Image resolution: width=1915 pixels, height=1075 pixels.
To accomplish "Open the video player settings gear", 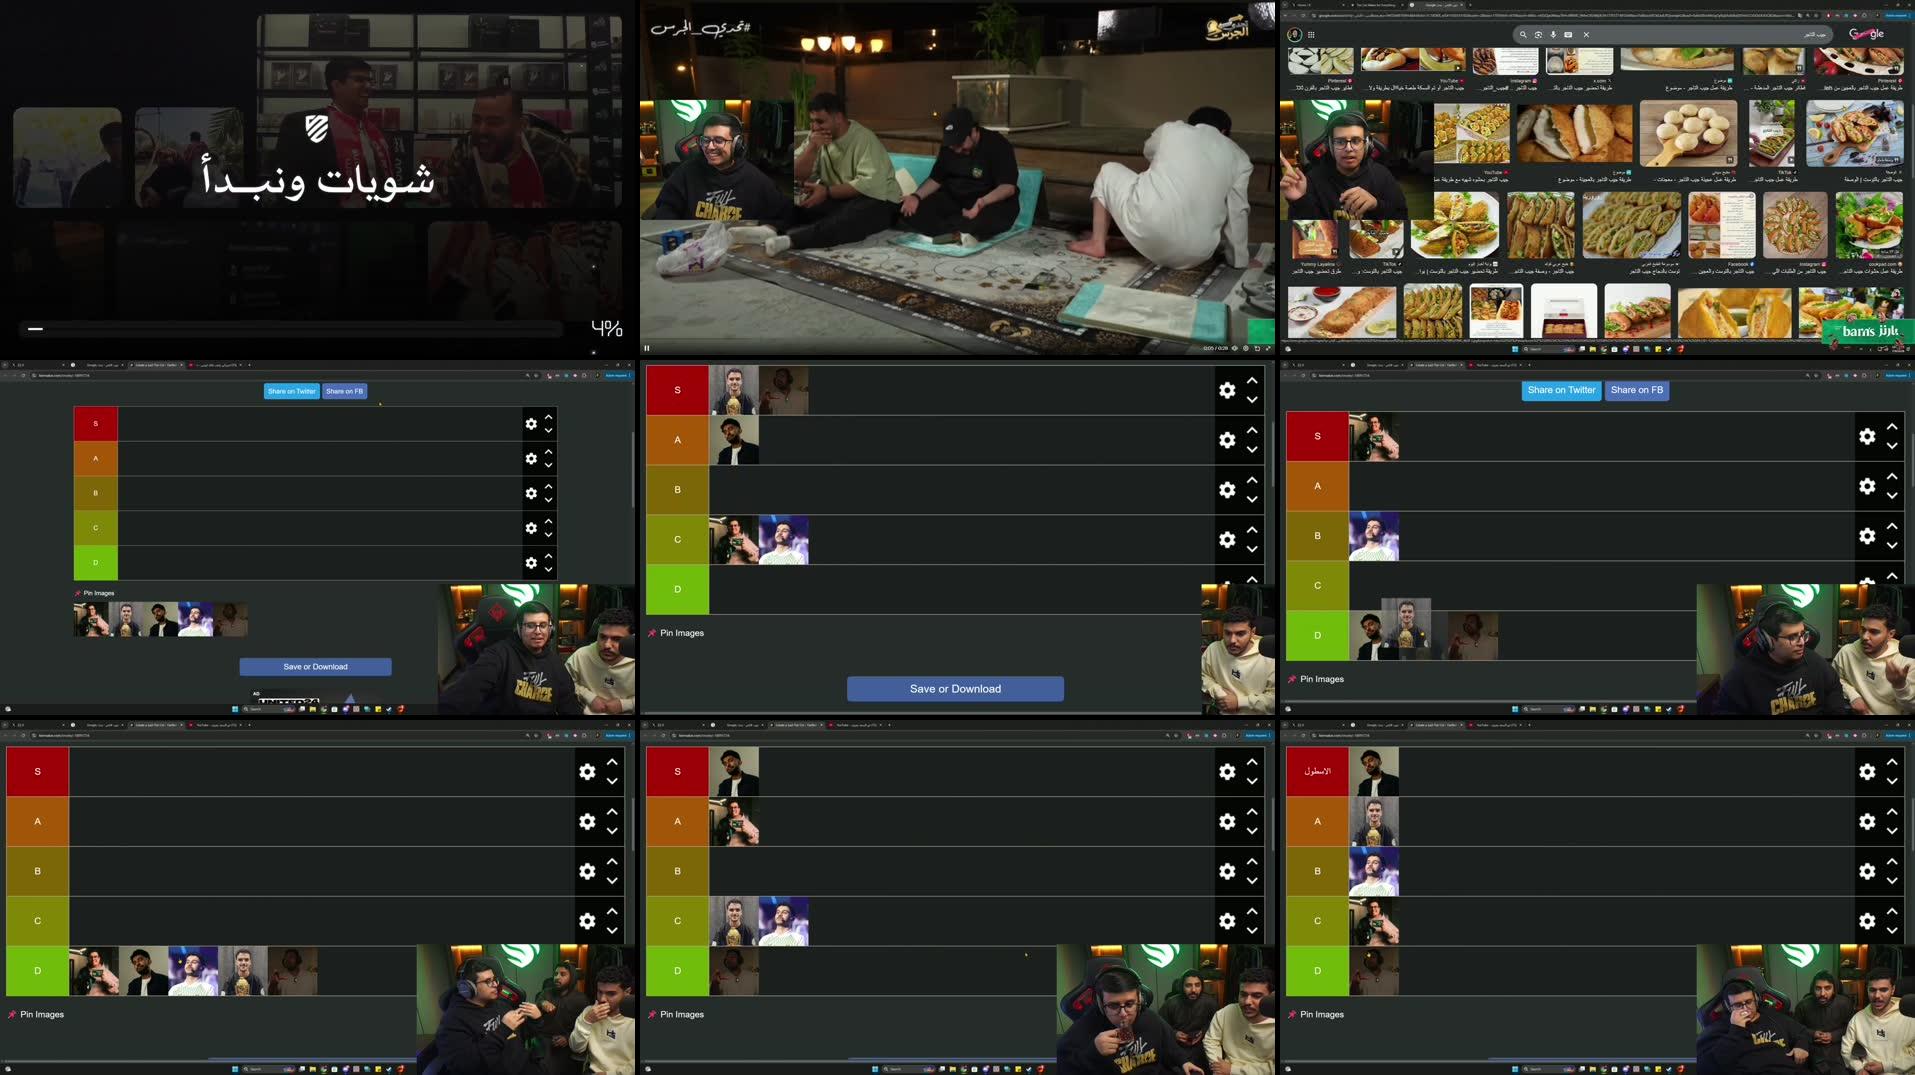I will click(1245, 348).
